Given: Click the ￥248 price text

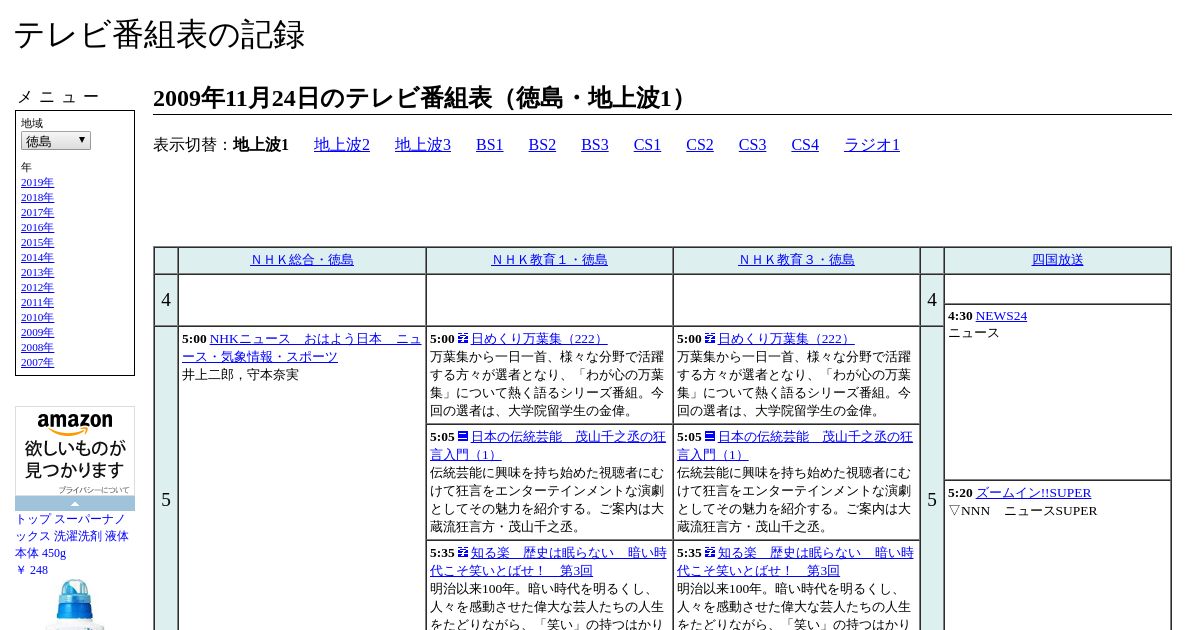Looking at the screenshot, I should [31, 570].
